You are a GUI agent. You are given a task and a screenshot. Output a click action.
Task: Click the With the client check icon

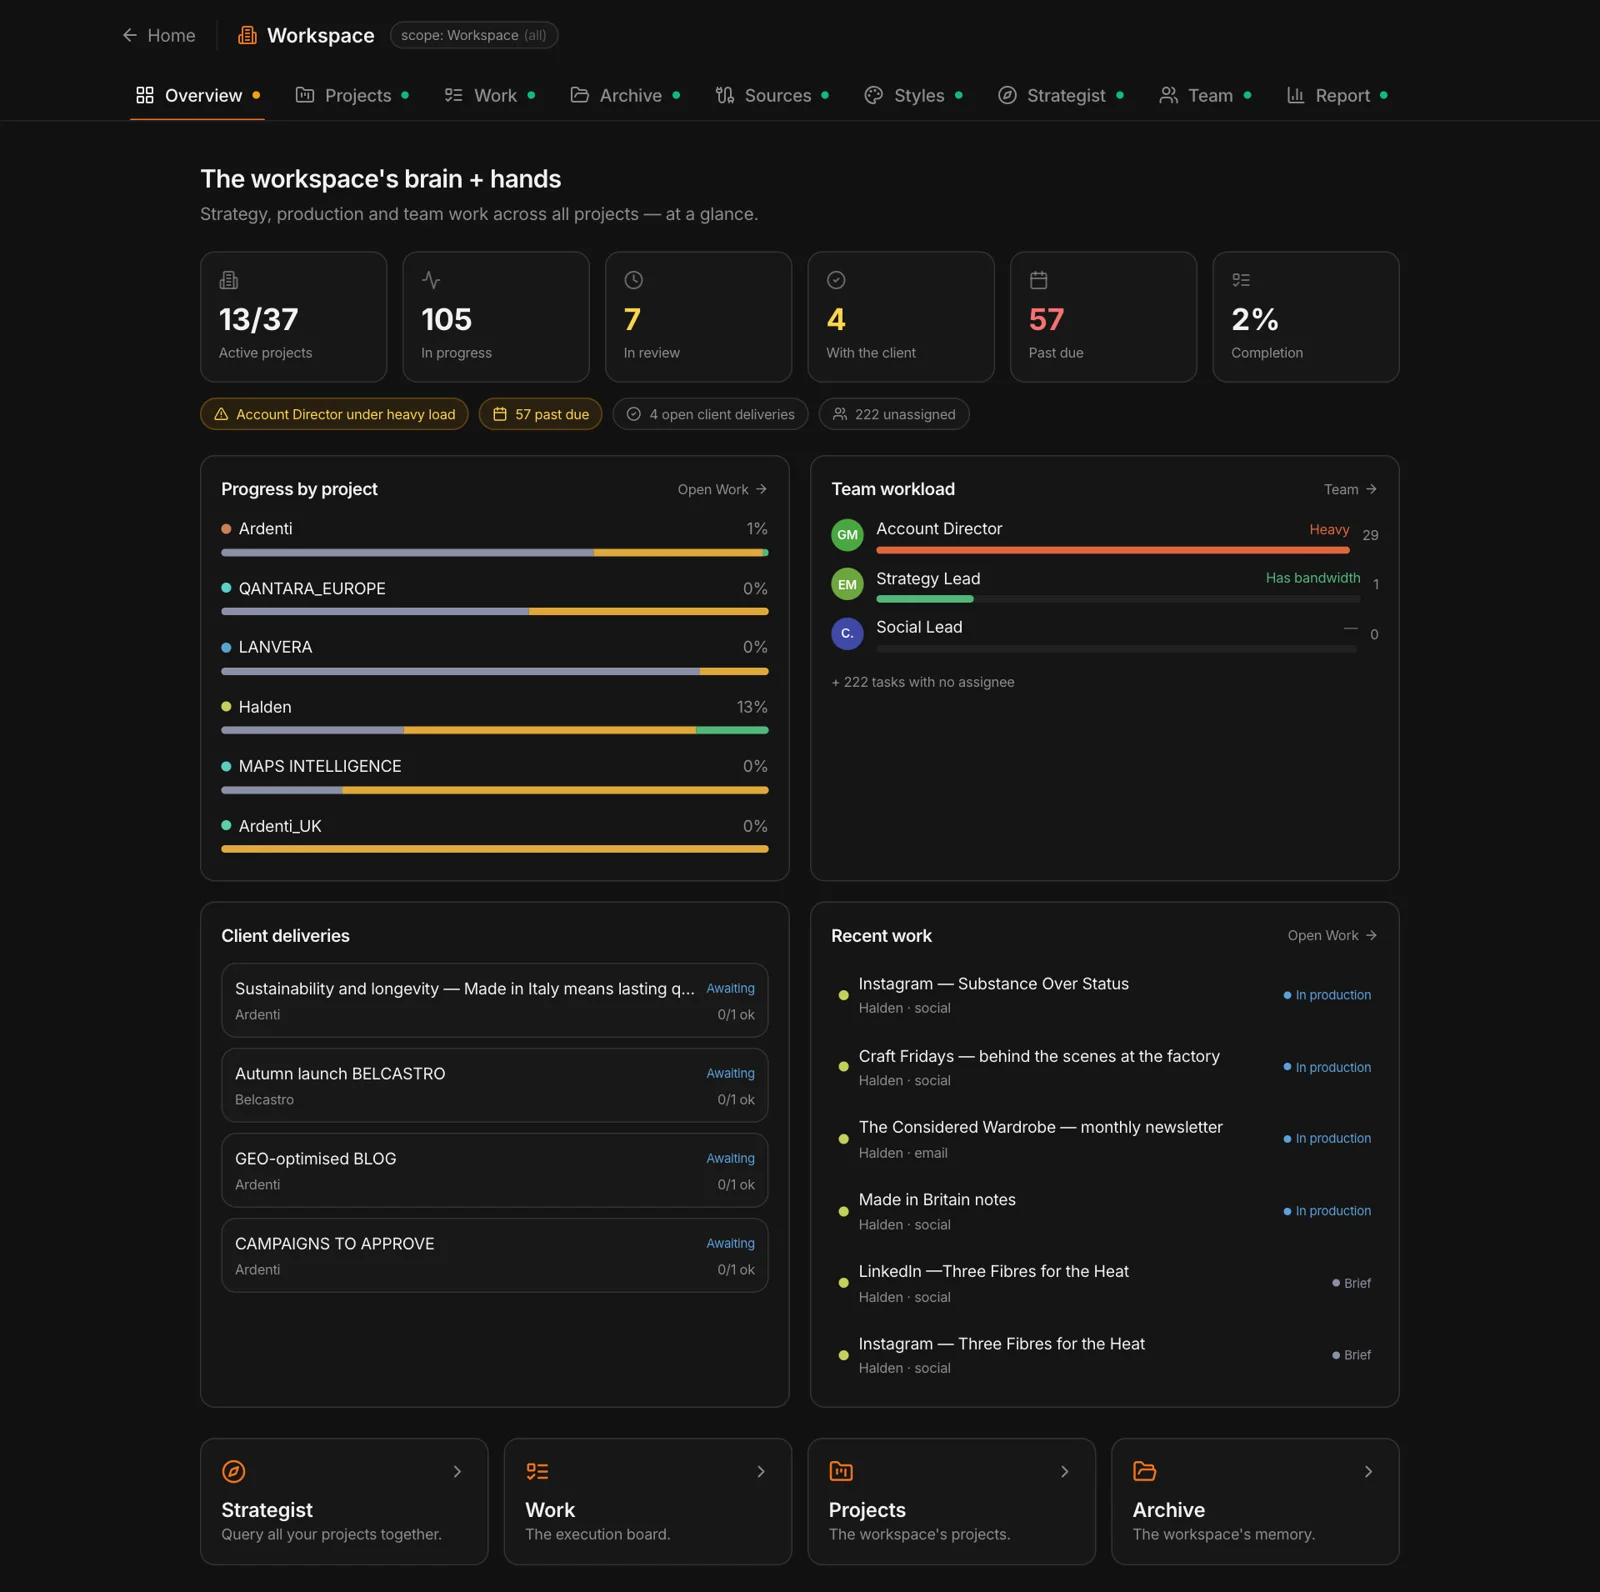coord(836,280)
